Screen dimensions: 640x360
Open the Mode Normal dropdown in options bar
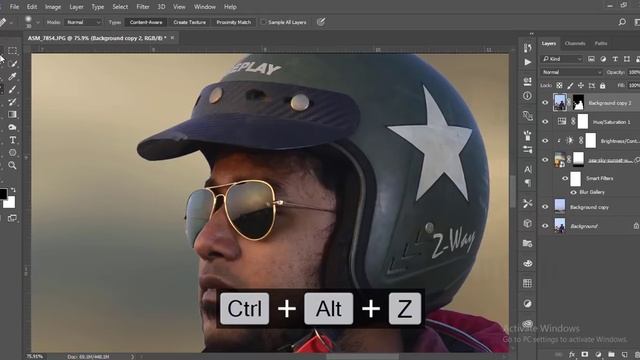coord(83,22)
